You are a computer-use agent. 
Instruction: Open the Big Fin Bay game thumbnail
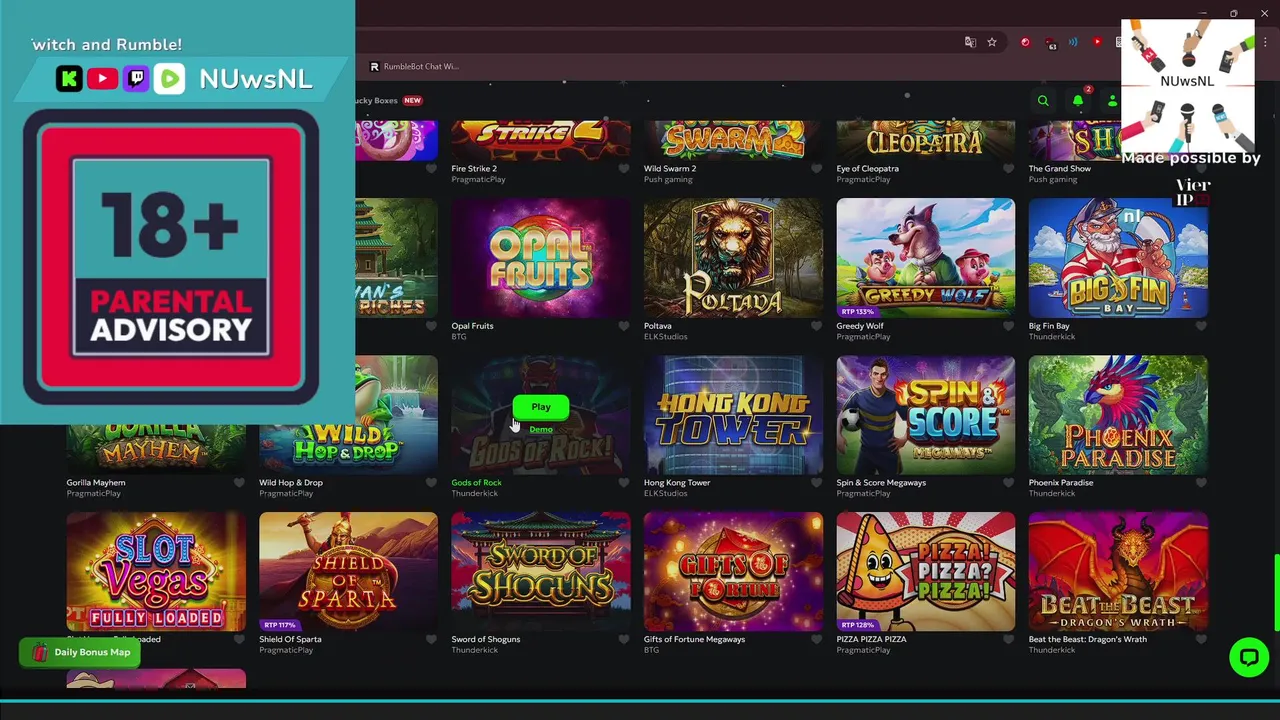click(1118, 258)
